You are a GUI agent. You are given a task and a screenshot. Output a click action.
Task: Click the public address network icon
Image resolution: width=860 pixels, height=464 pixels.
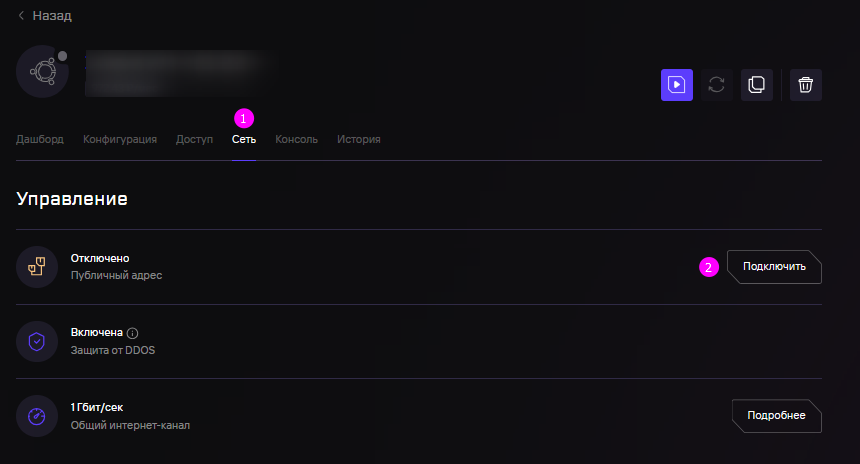coord(37,267)
